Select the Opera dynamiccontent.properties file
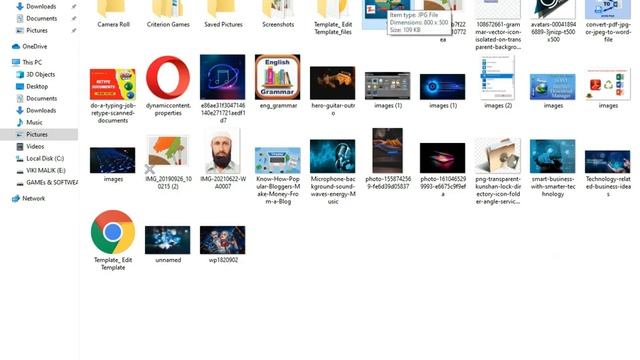The image size is (640, 360). [x=168, y=86]
